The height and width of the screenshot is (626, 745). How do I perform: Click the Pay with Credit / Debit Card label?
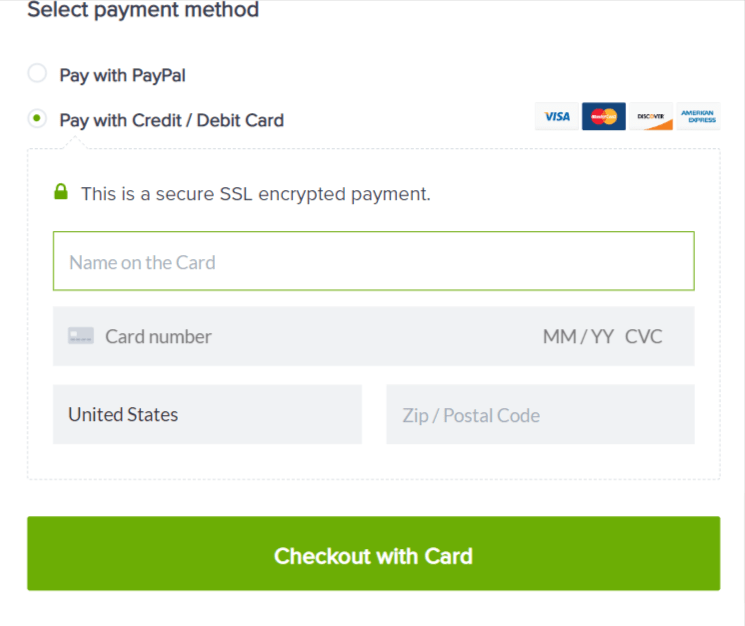pyautogui.click(x=172, y=121)
